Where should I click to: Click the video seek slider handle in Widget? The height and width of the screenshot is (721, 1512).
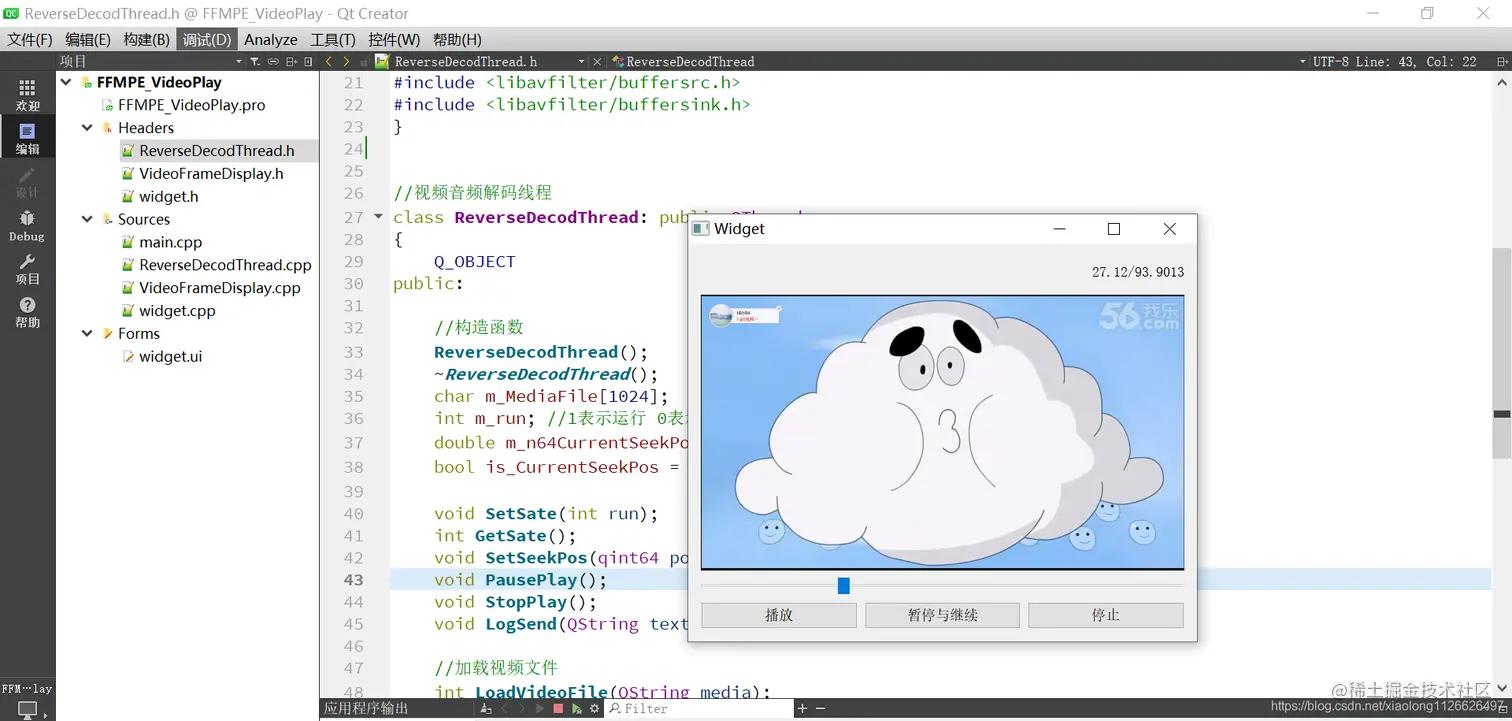[x=843, y=585]
